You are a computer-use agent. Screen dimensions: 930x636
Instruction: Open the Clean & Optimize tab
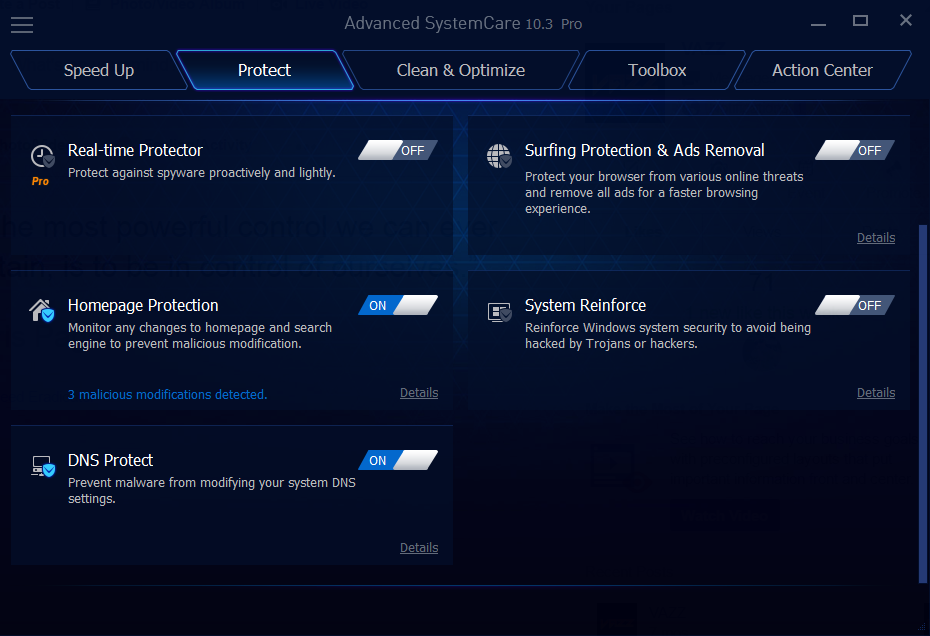point(461,70)
